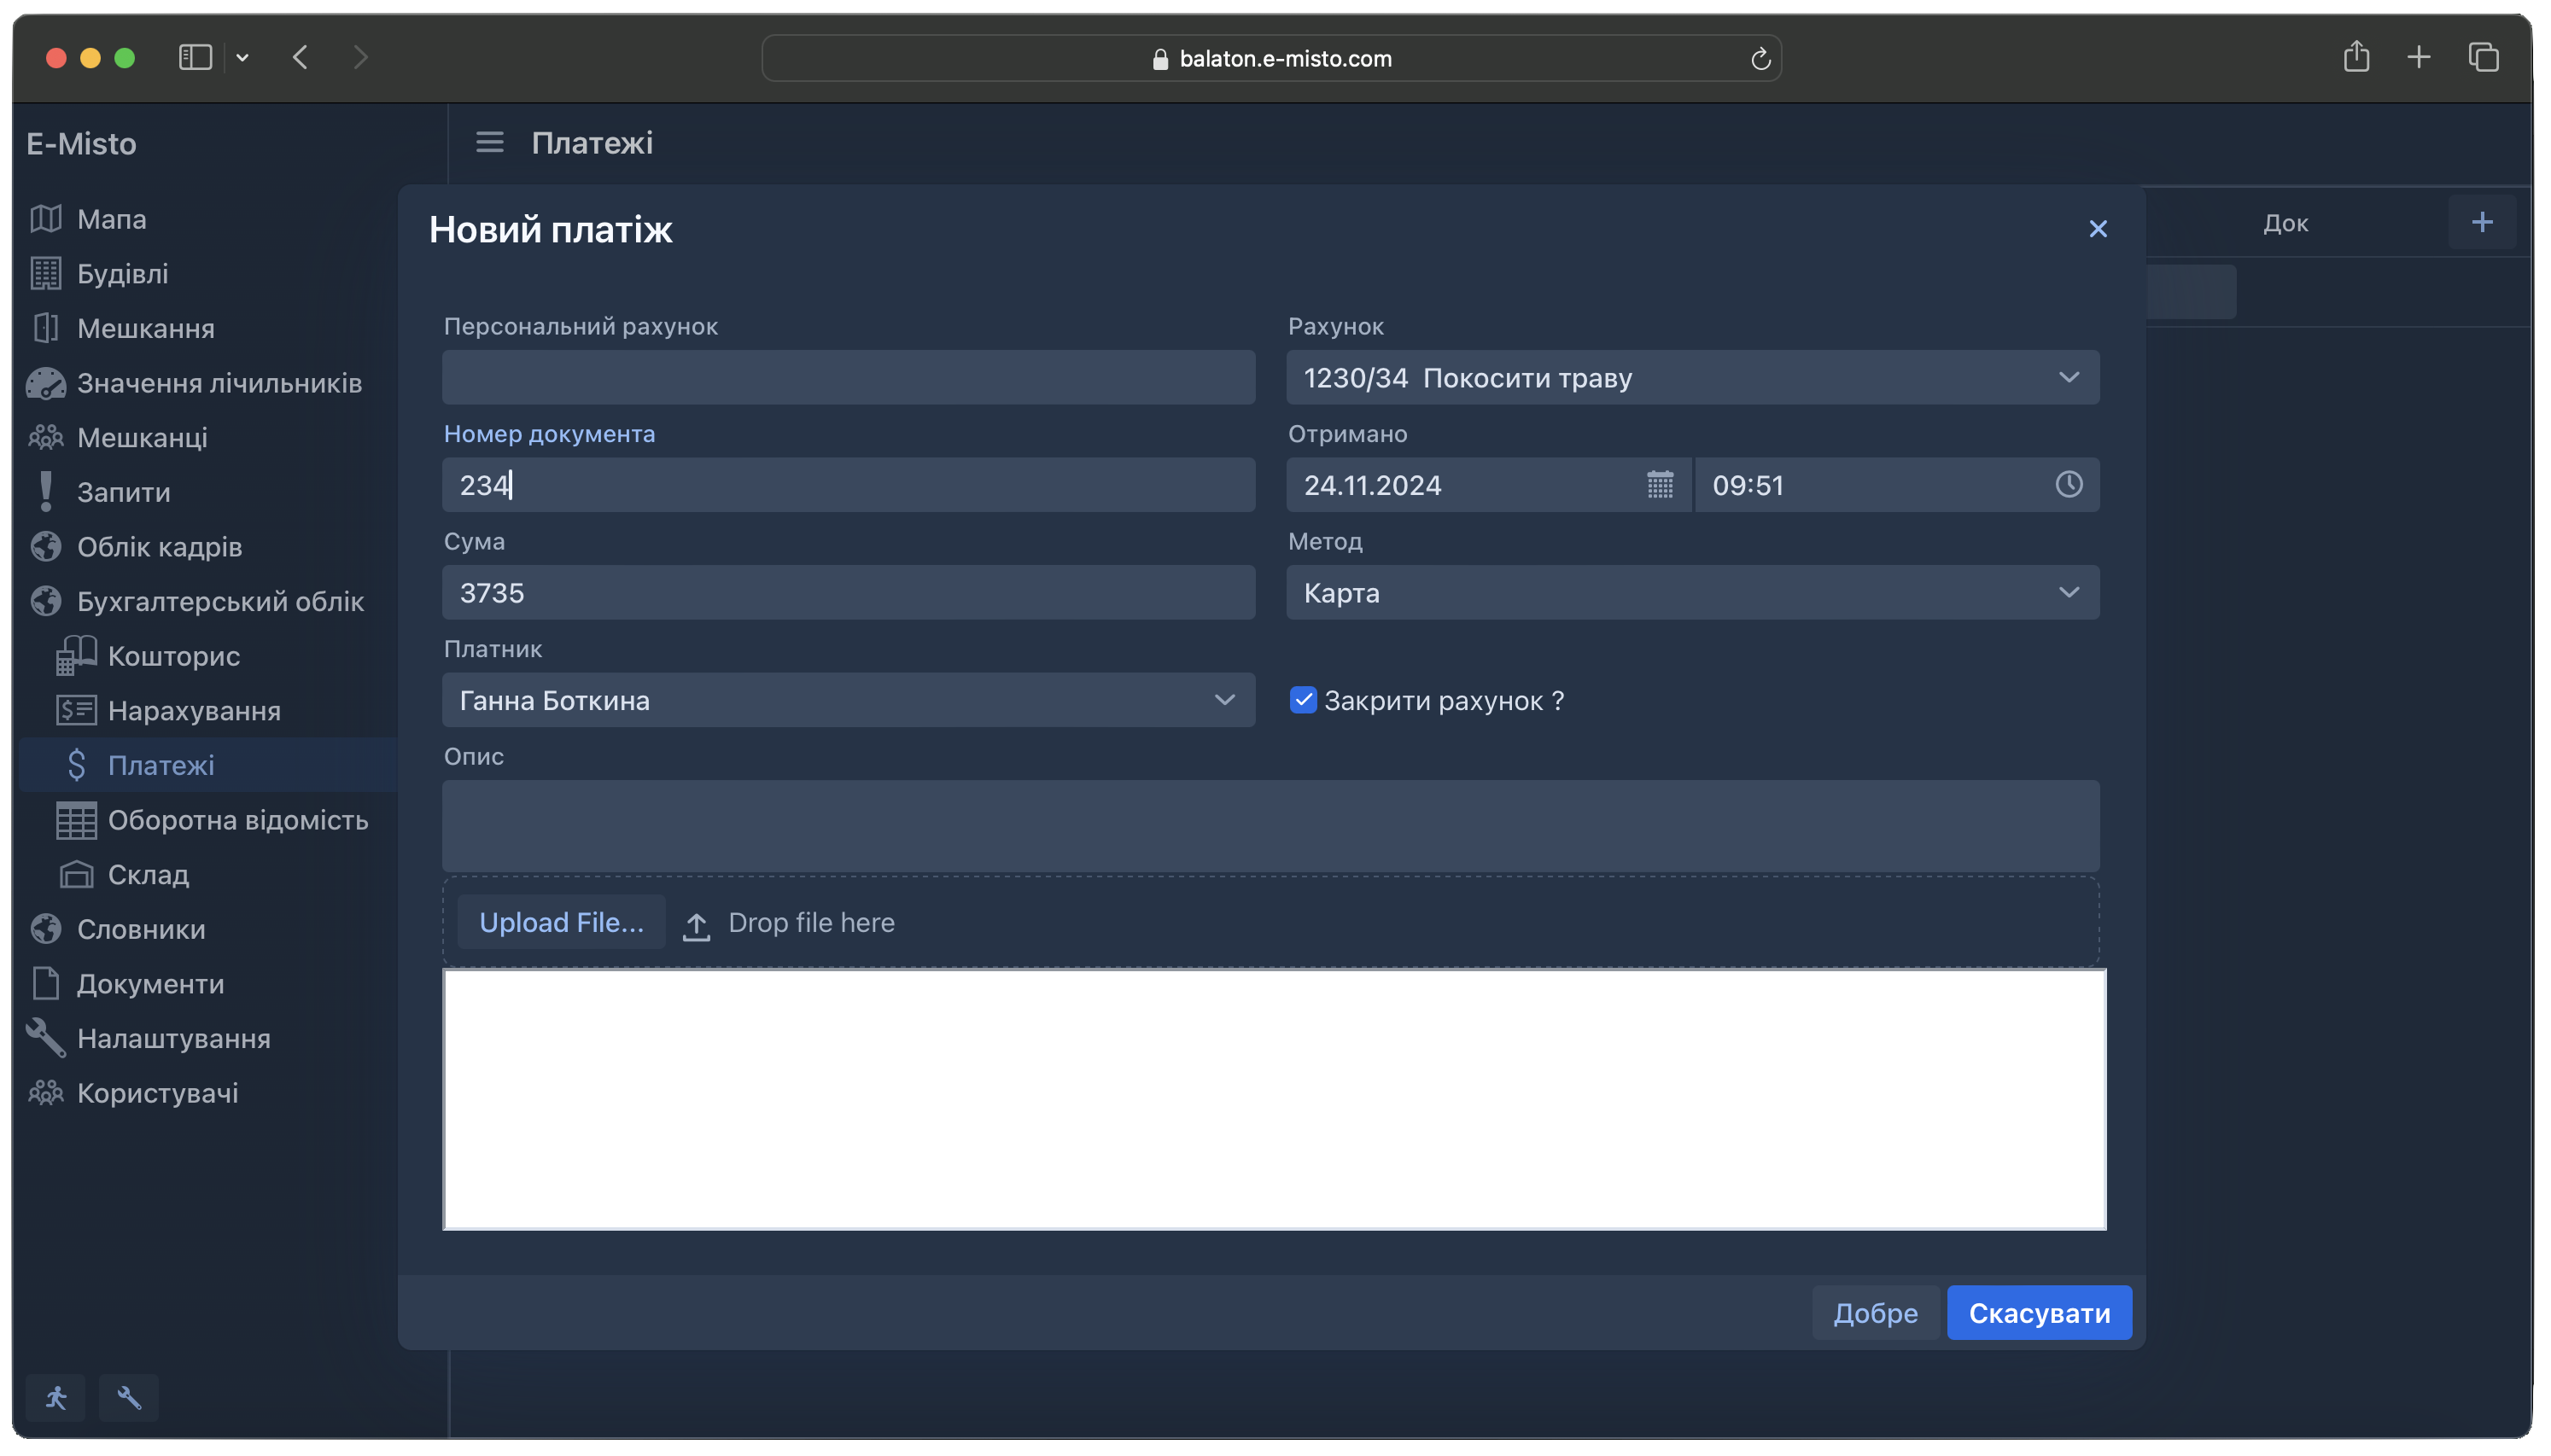
Task: Toggle the Safari sidebar button
Action: click(195, 57)
